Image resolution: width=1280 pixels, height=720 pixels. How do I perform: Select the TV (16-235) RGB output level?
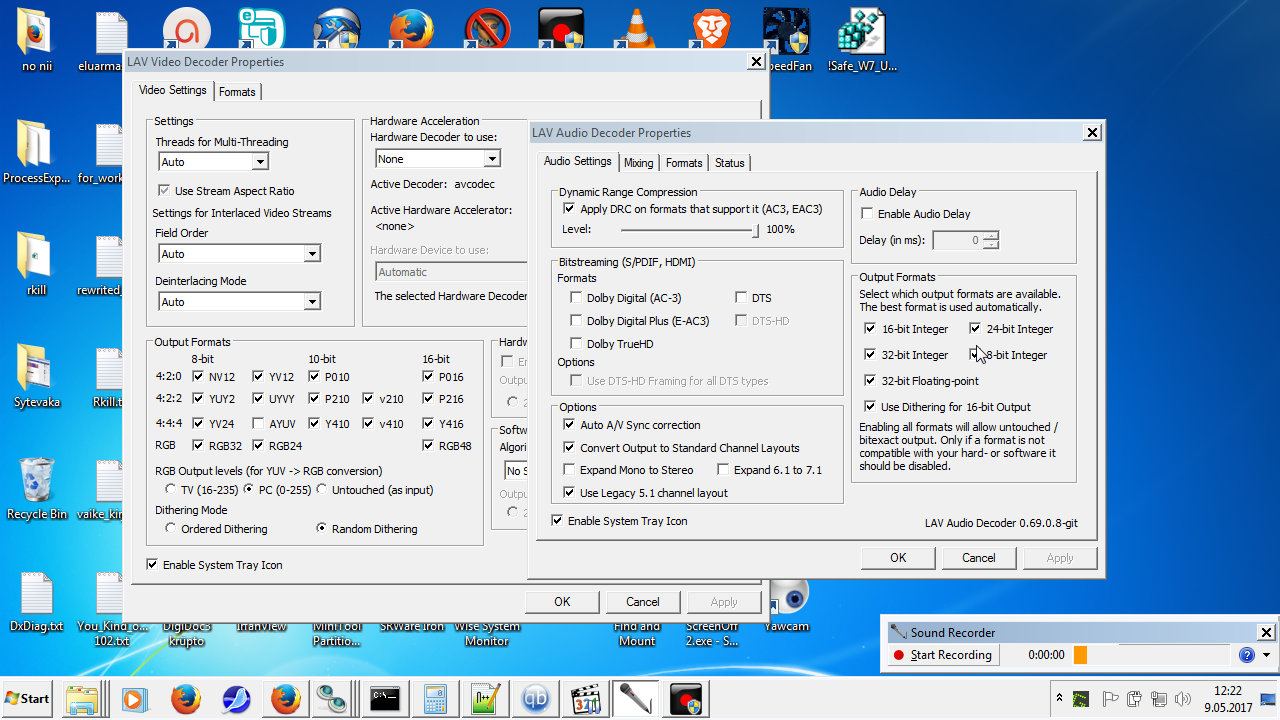pyautogui.click(x=171, y=490)
